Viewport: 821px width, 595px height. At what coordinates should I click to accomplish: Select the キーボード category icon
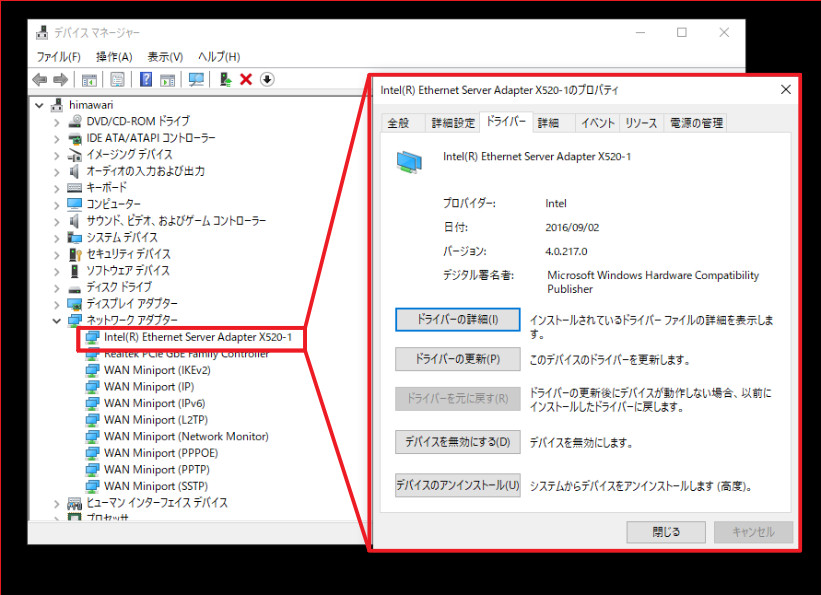click(75, 188)
